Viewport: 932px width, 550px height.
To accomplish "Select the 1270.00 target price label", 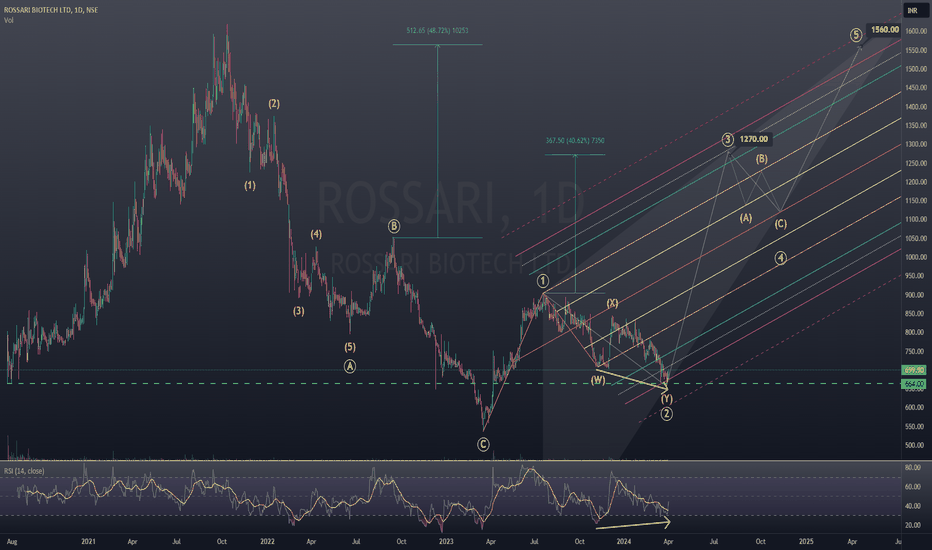I will click(x=754, y=139).
